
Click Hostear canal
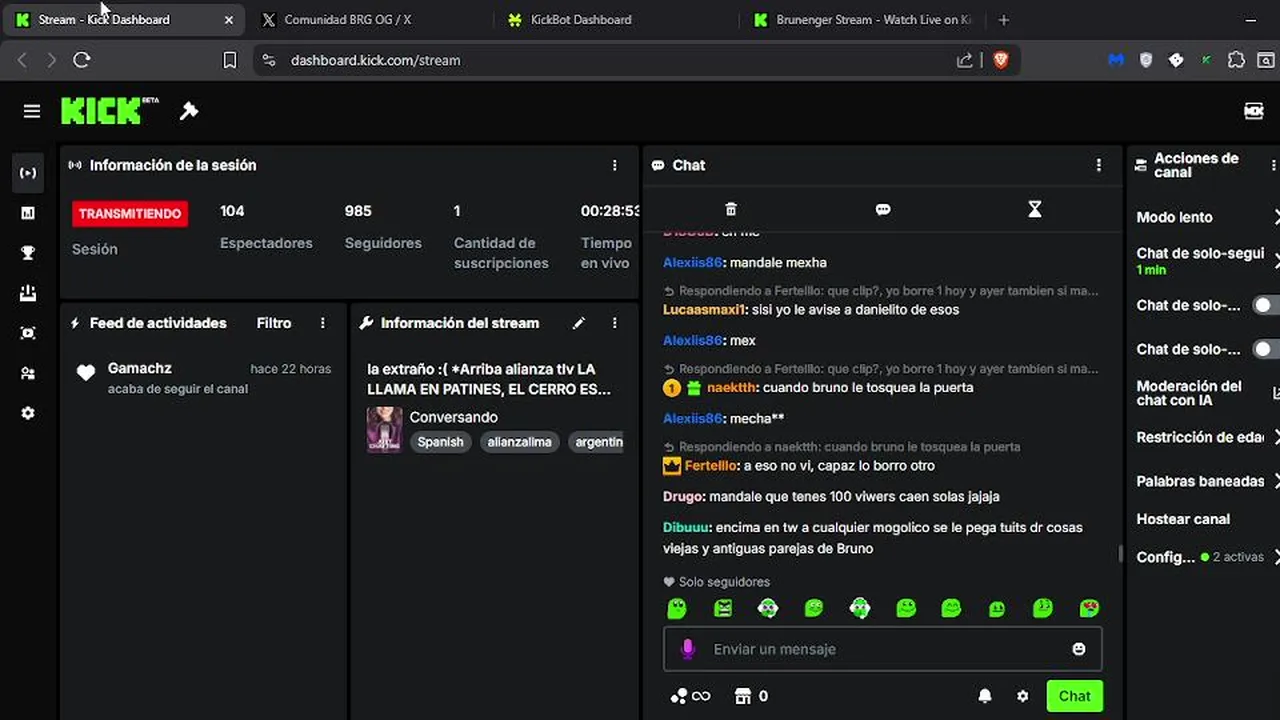[1183, 519]
